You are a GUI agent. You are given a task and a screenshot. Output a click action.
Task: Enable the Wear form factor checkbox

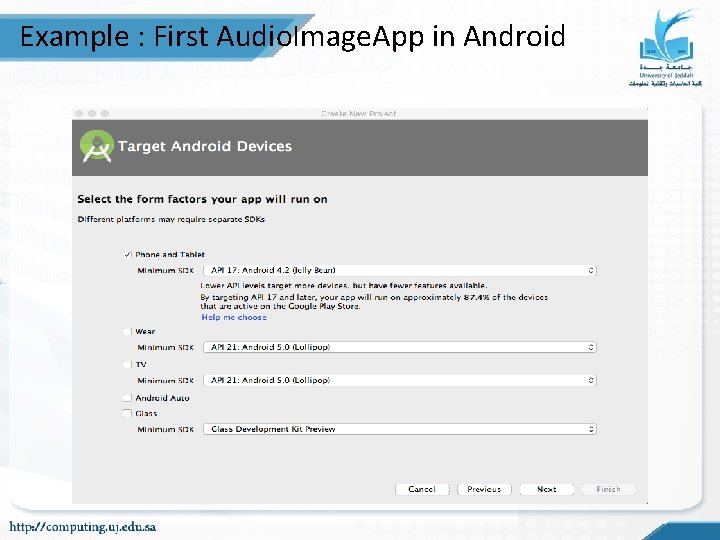[x=127, y=332]
